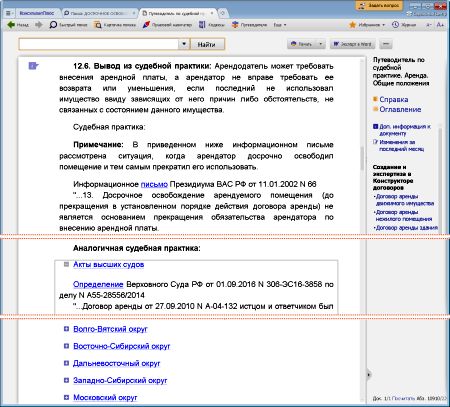Open the Восточно-Сибирский округ link
The width and height of the screenshot is (450, 407).
click(121, 346)
